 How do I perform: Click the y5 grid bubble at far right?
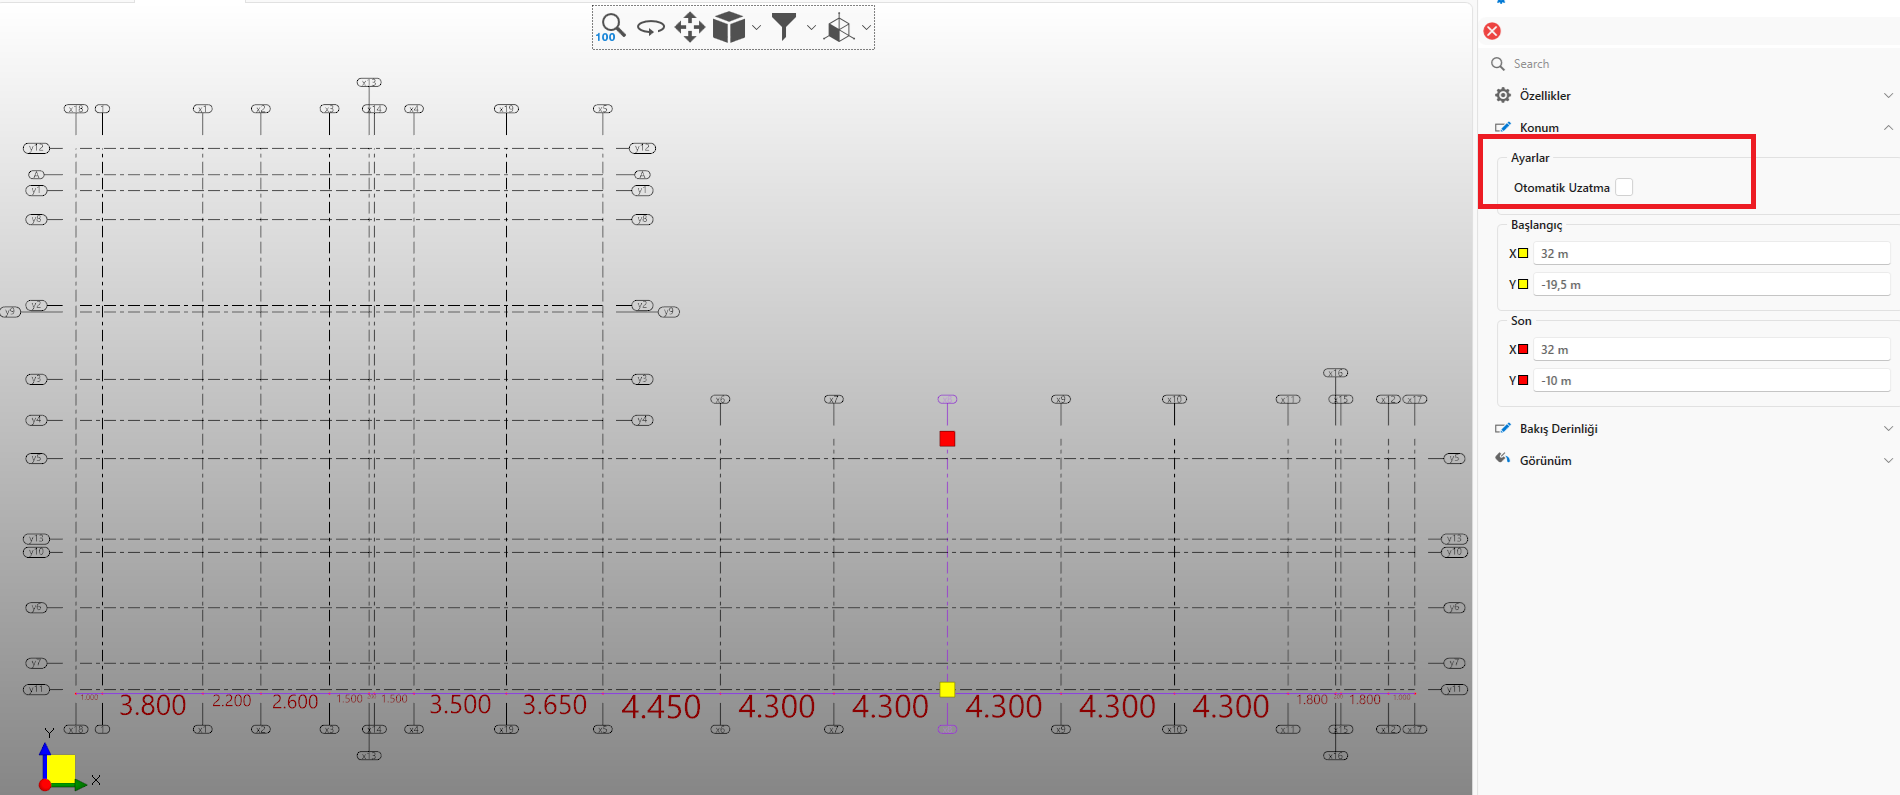[x=1454, y=458]
